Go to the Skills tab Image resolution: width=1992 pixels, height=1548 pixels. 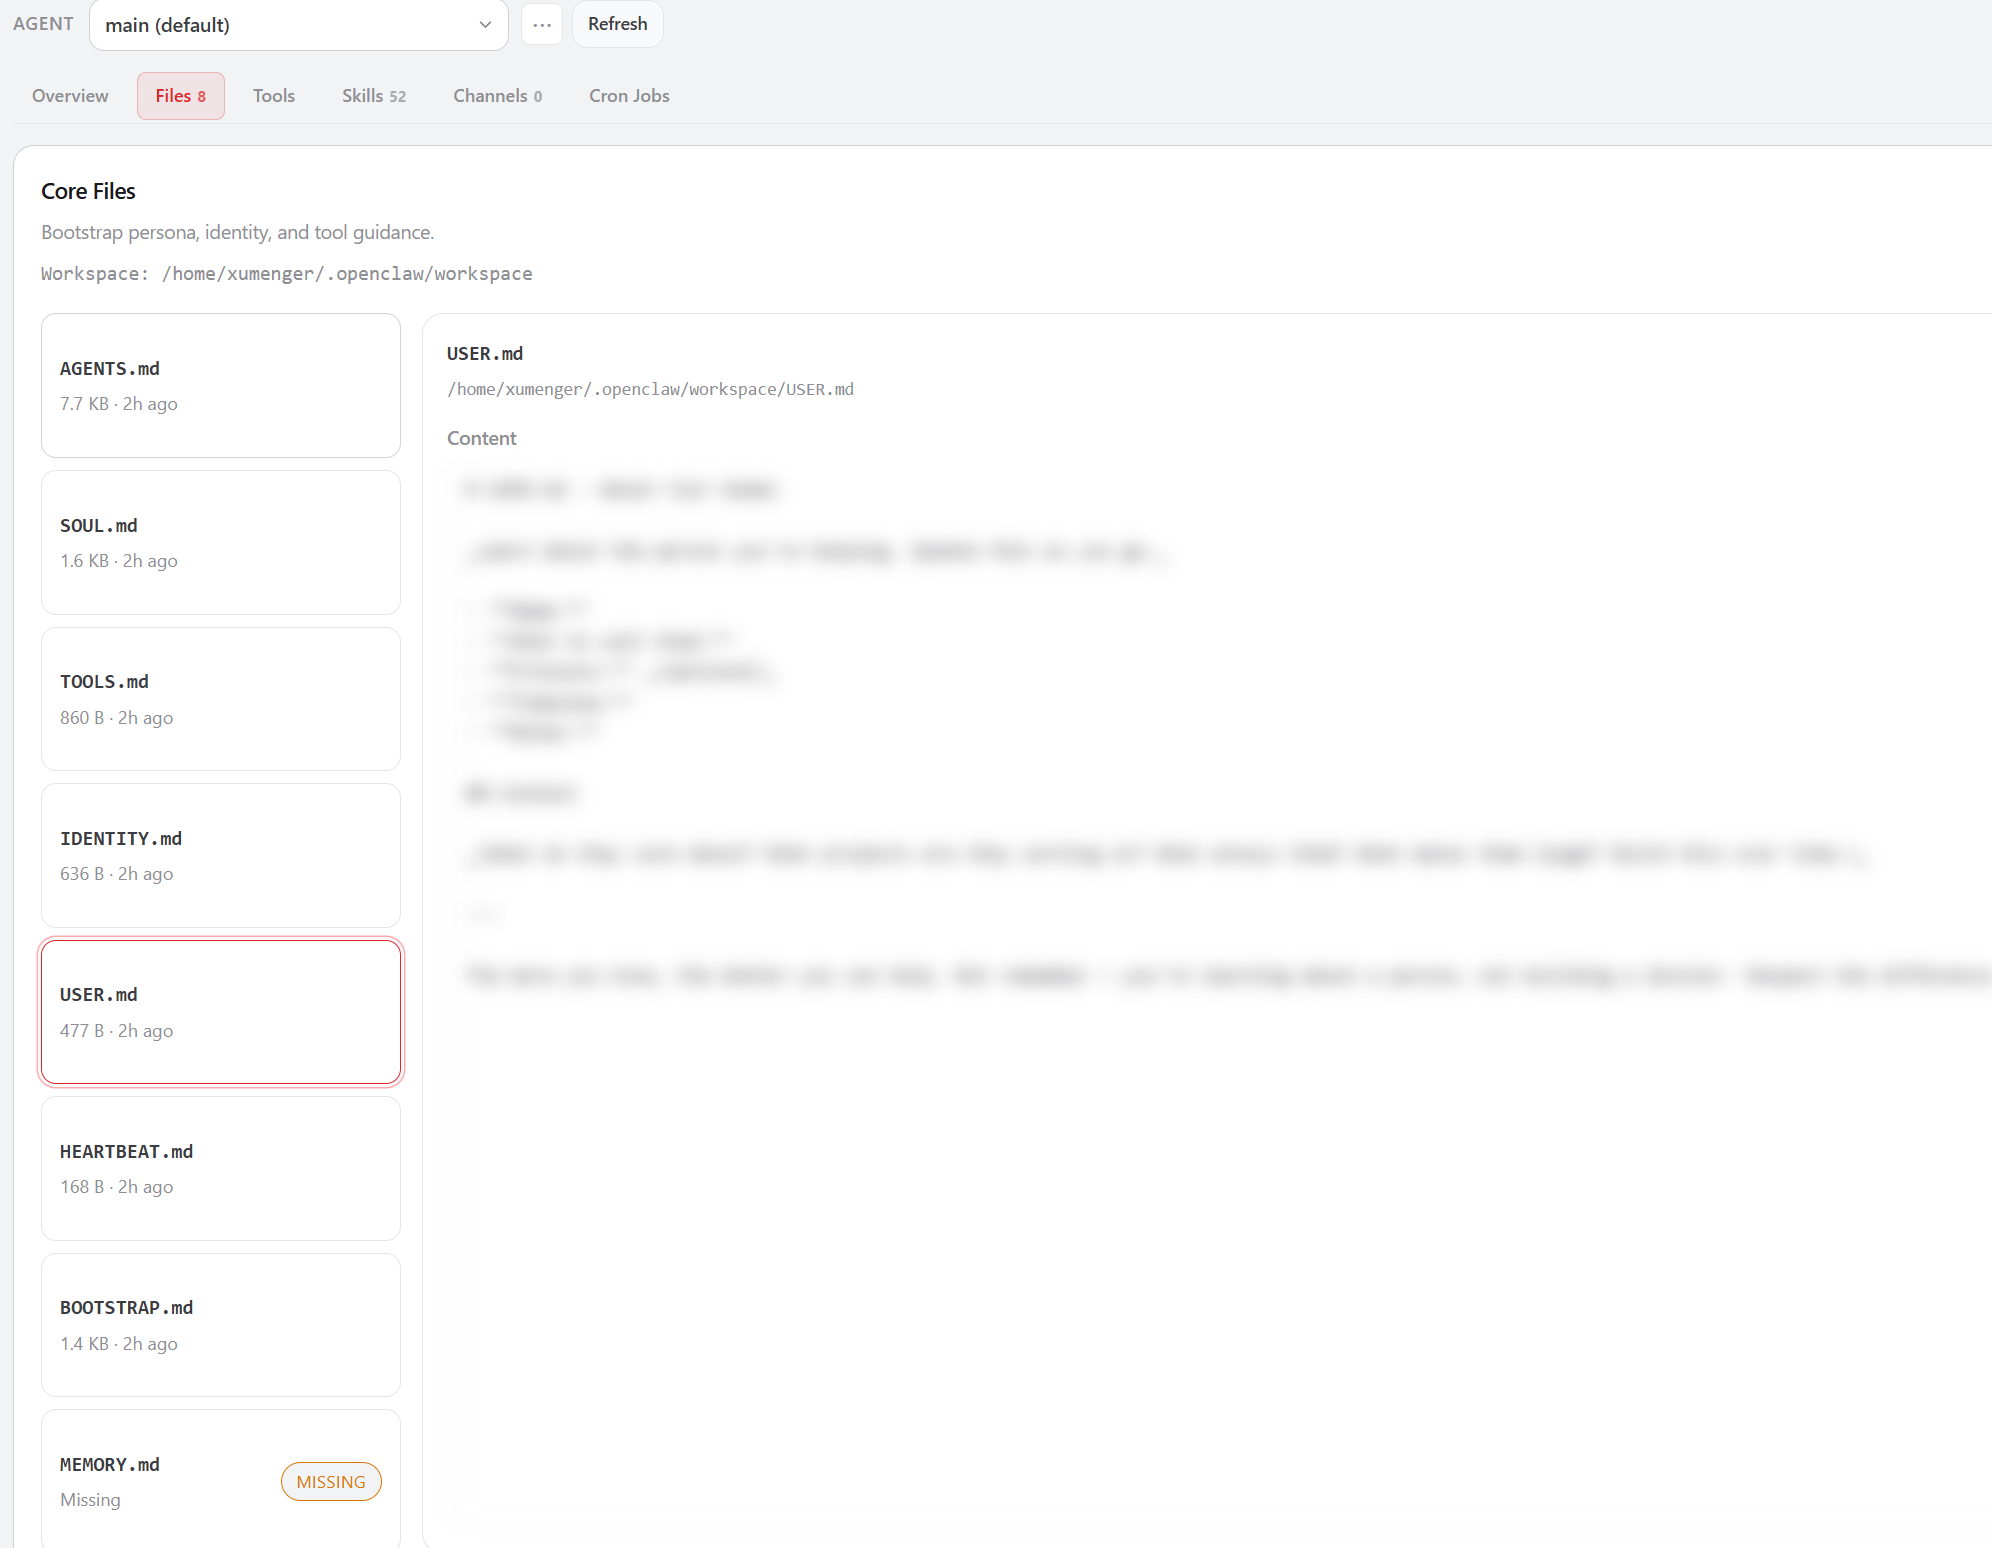[x=373, y=96]
